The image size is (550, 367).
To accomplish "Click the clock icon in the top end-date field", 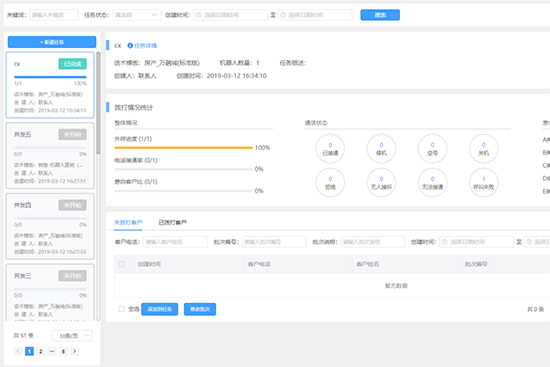I will [283, 15].
